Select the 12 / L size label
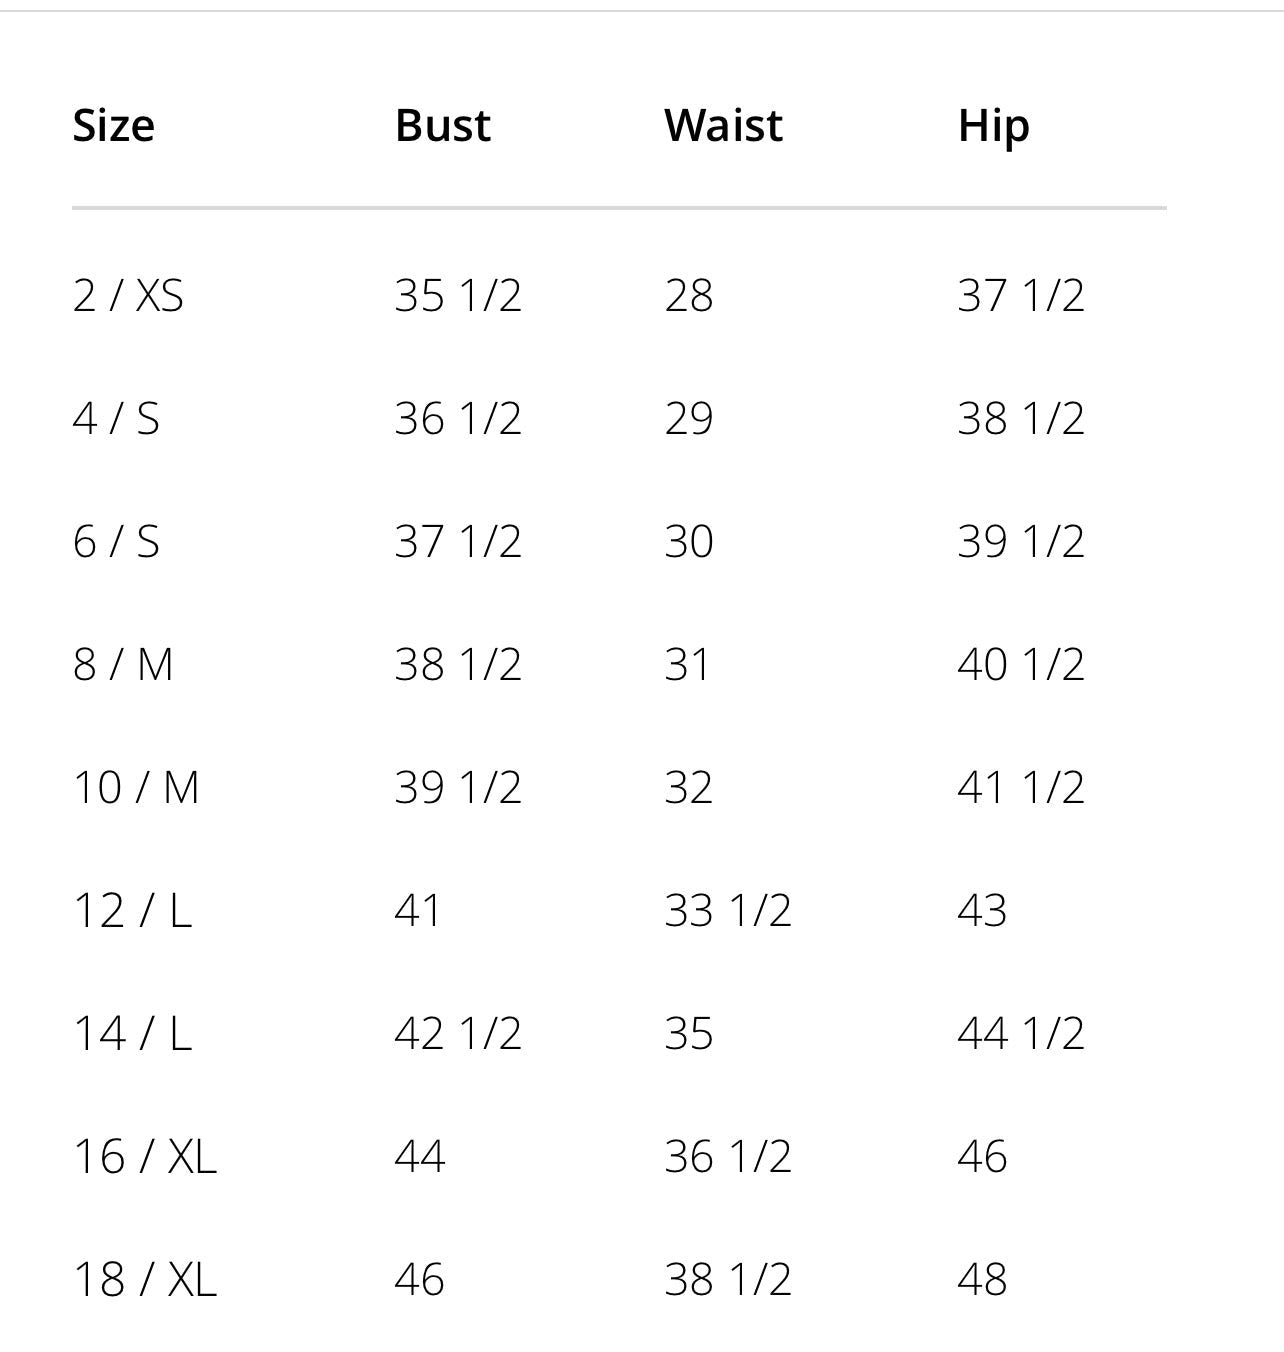 pyautogui.click(x=132, y=911)
